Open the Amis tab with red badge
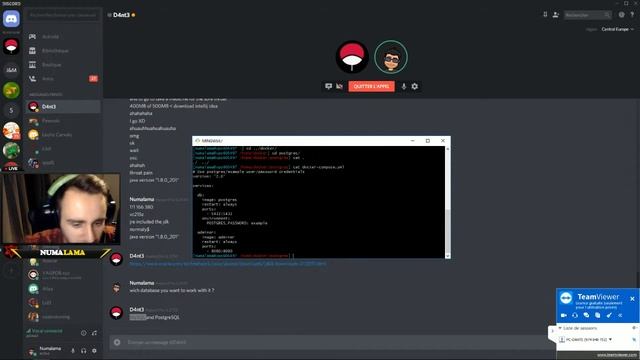Image resolution: width=640 pixels, height=360 pixels. click(x=63, y=78)
